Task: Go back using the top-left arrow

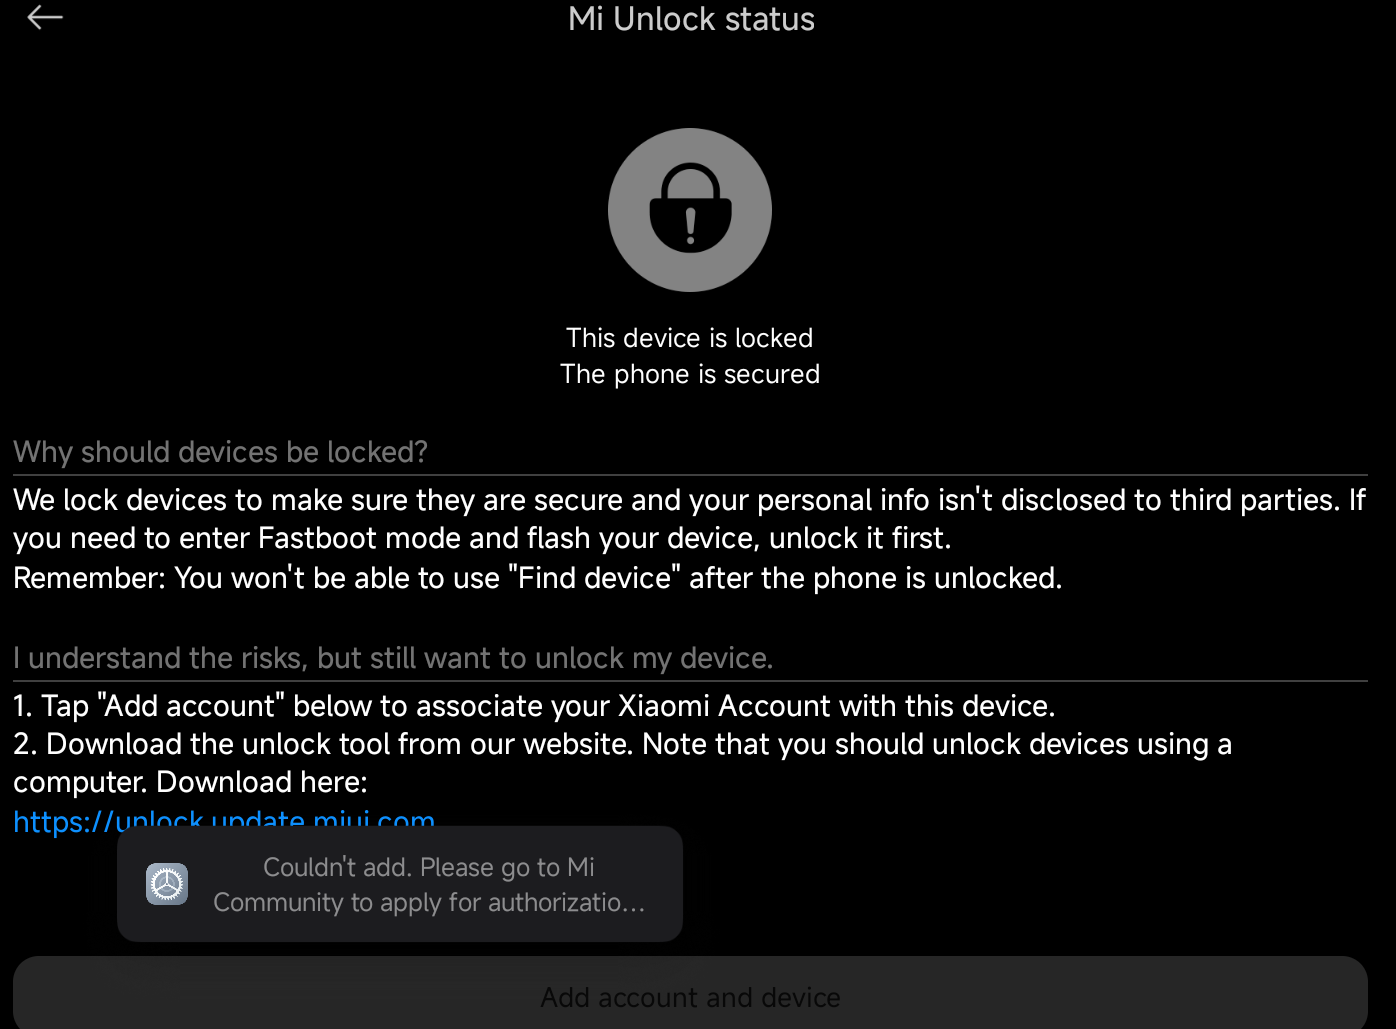Action: [x=45, y=17]
